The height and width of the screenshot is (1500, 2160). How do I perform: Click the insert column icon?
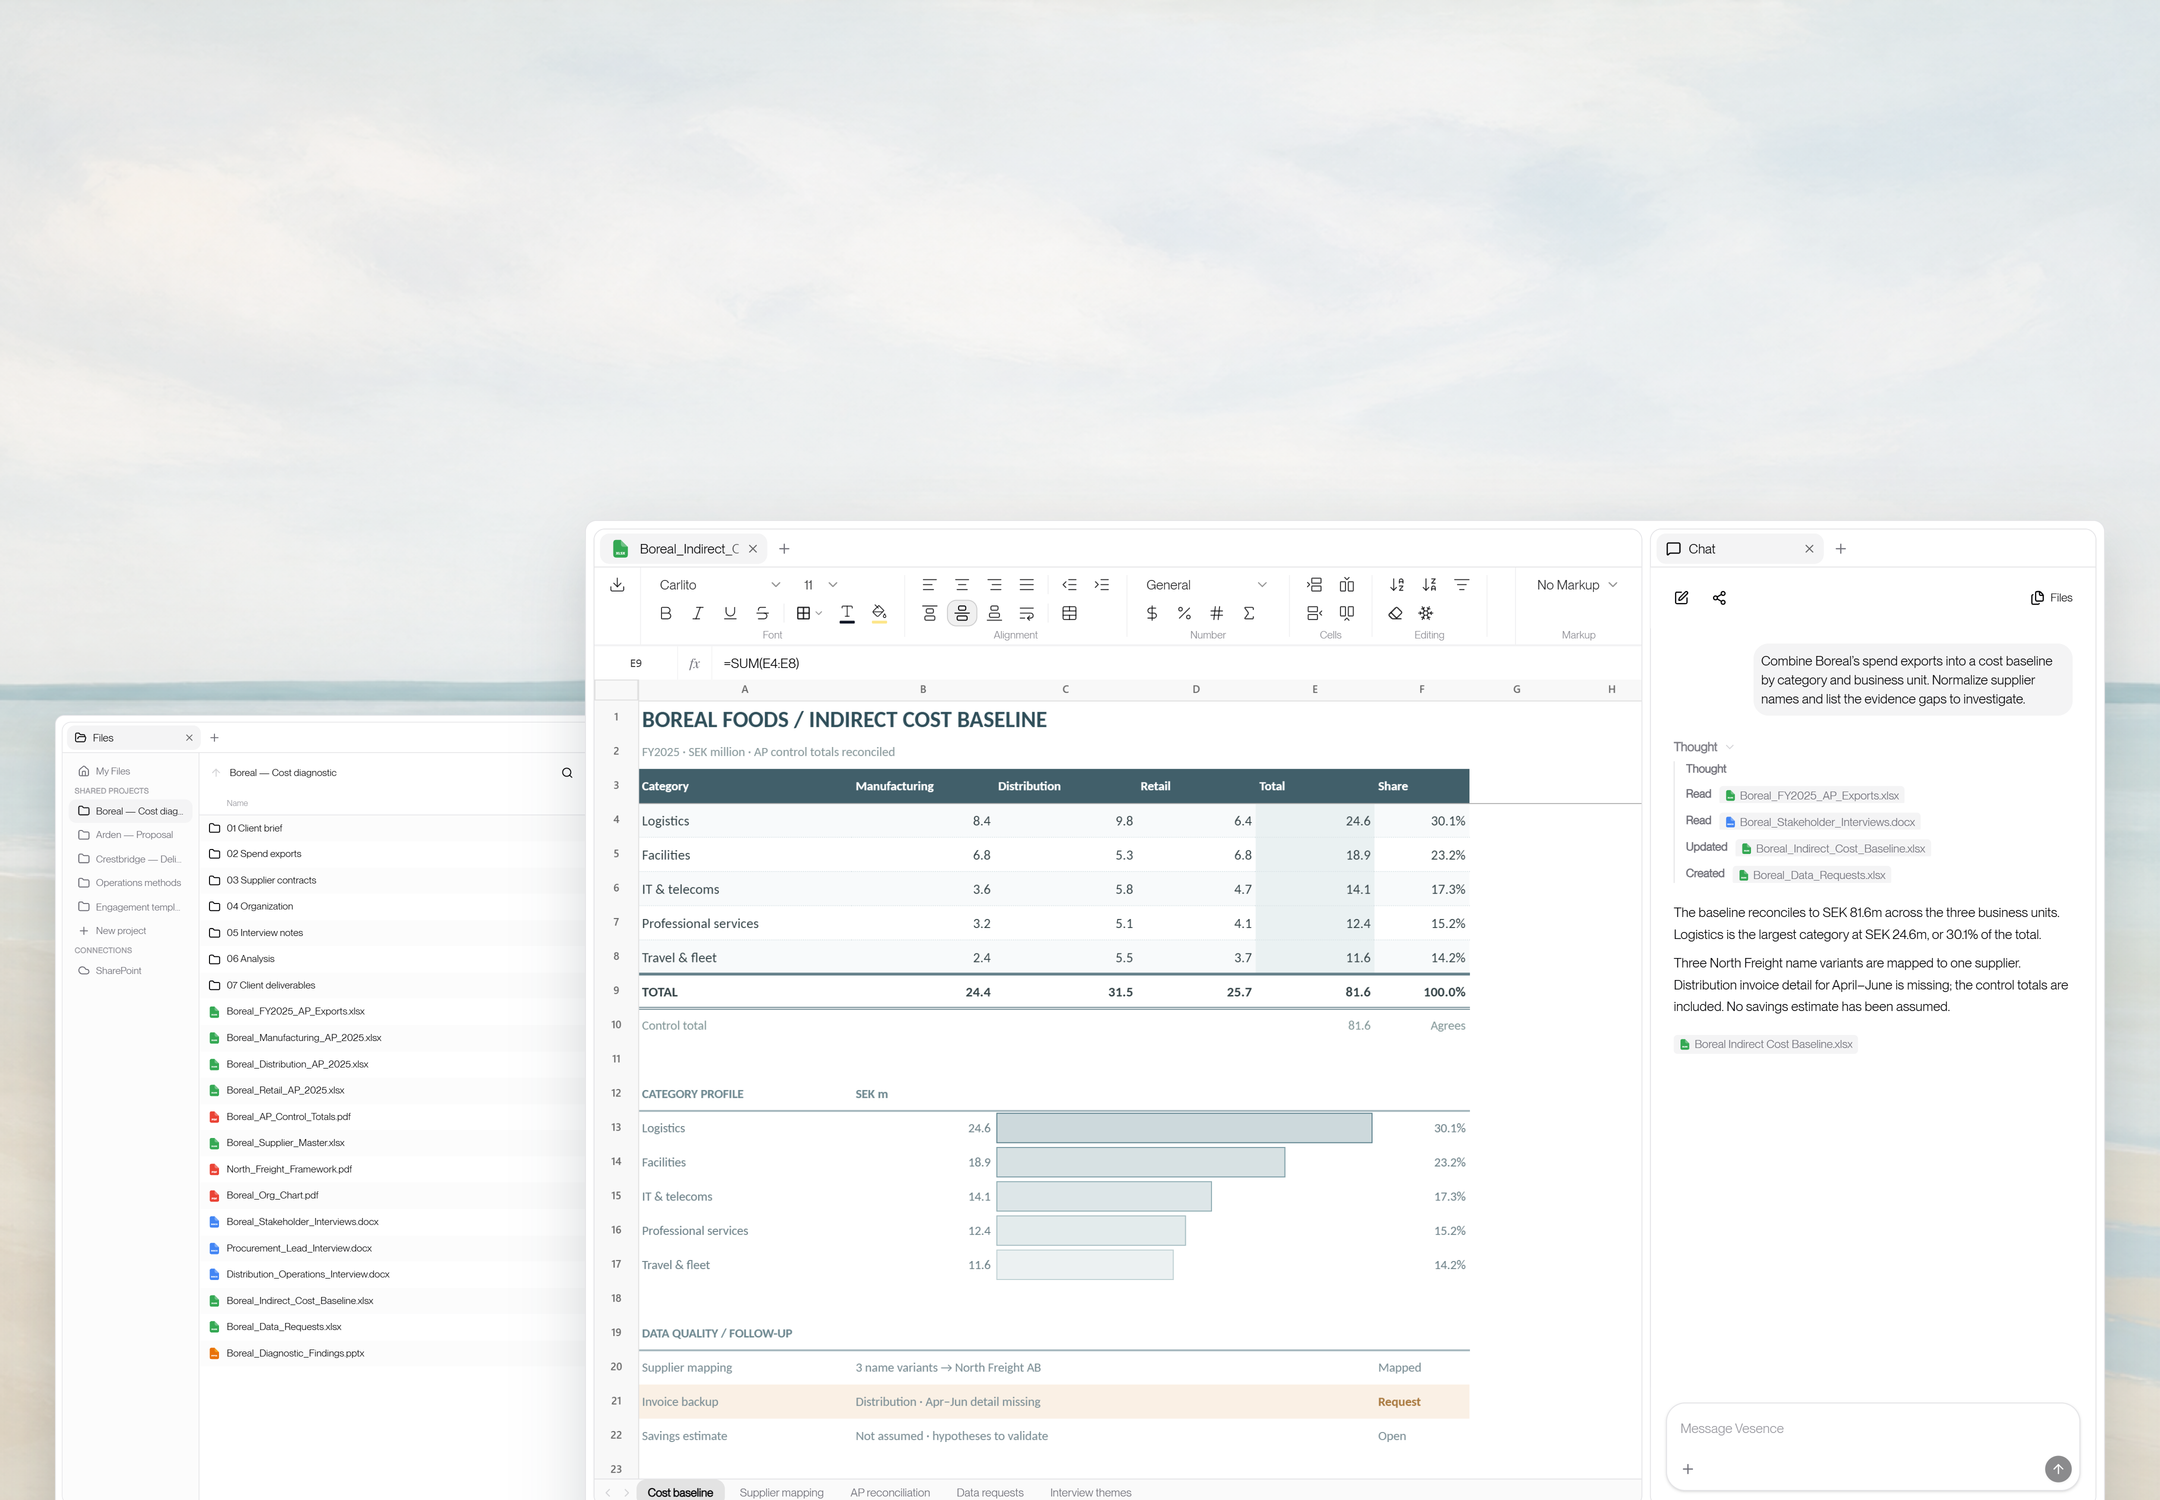pos(1347,585)
